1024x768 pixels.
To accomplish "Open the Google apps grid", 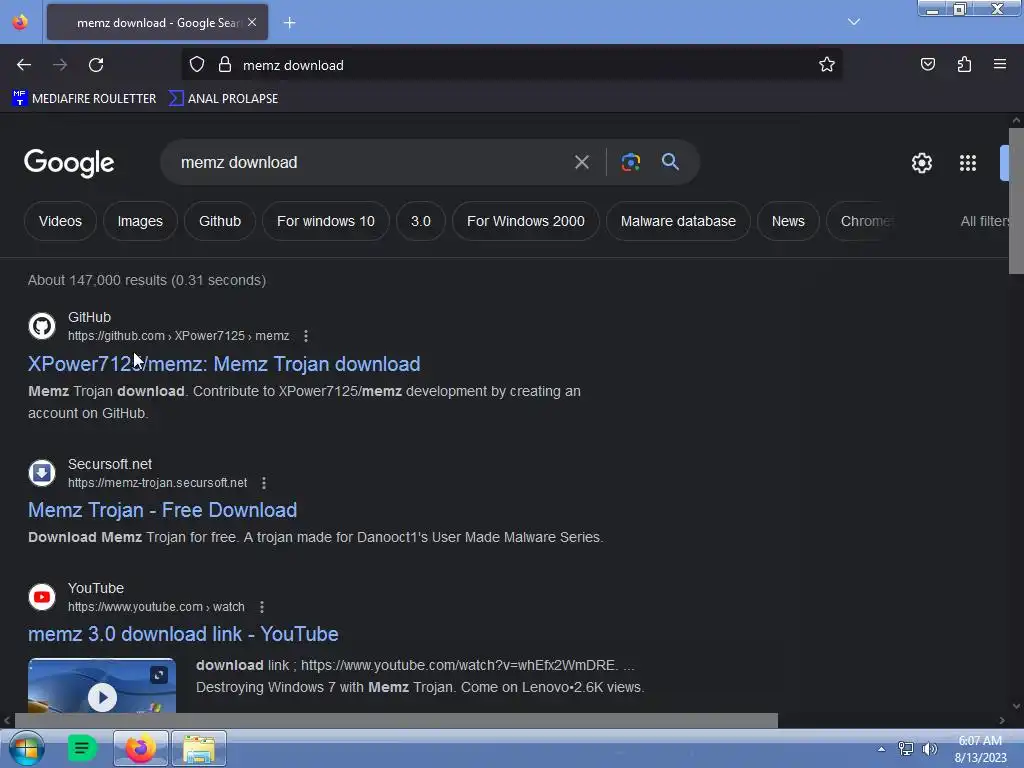I will [x=968, y=163].
